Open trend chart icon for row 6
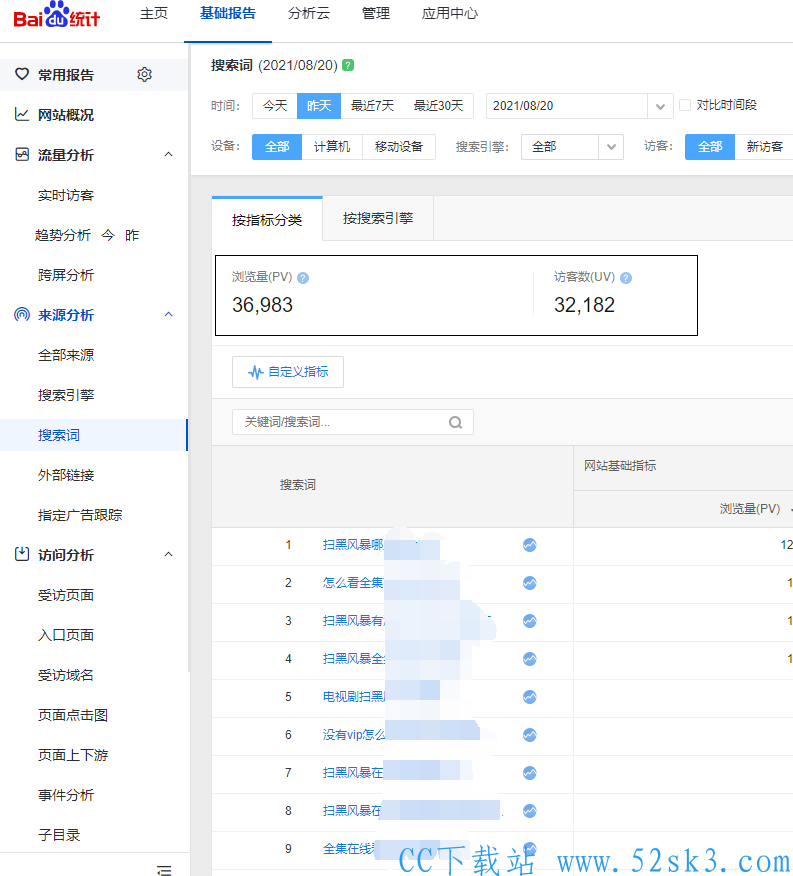This screenshot has height=876, width=793. pyautogui.click(x=530, y=735)
